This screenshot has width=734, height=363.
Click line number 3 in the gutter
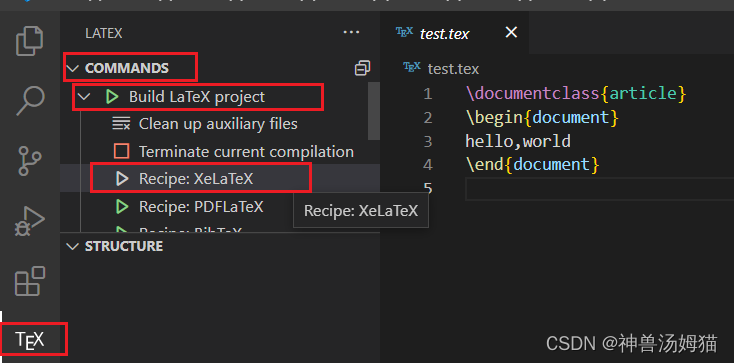pyautogui.click(x=427, y=141)
